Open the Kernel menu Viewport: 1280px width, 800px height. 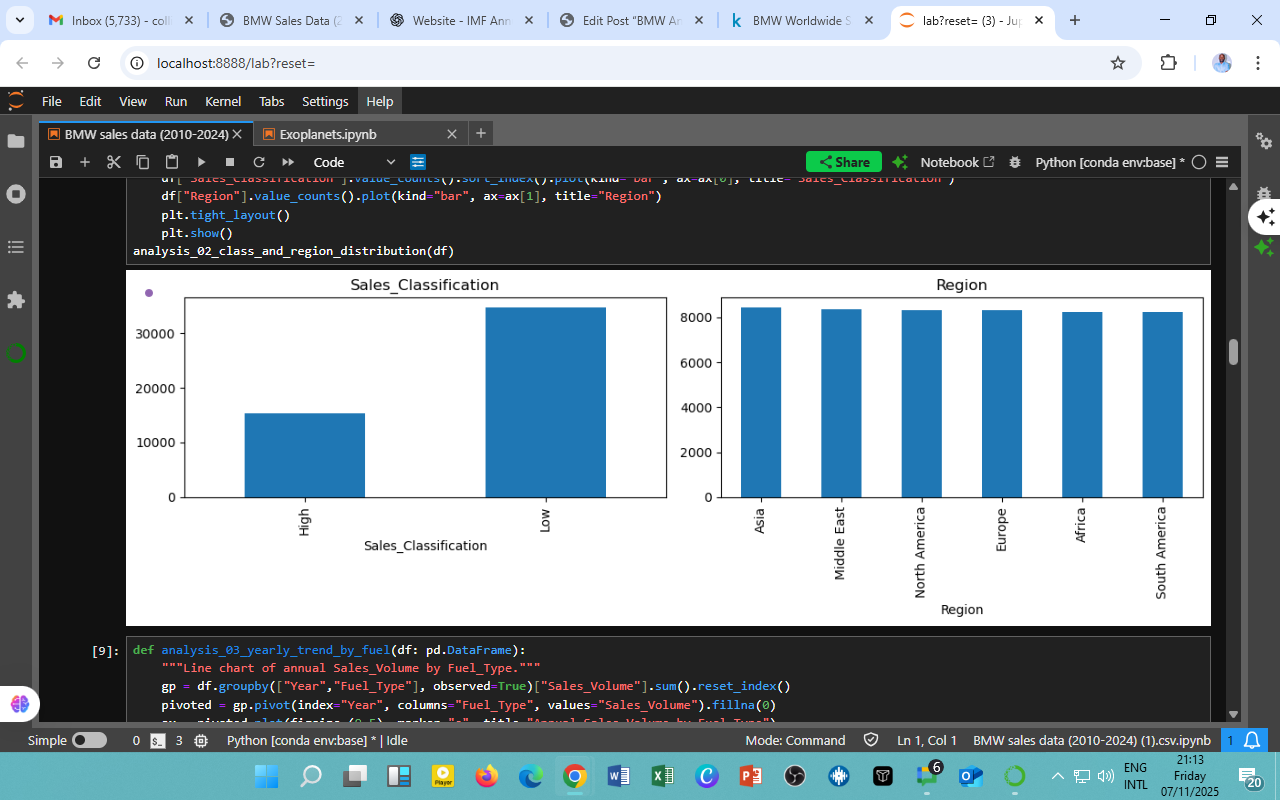[222, 101]
